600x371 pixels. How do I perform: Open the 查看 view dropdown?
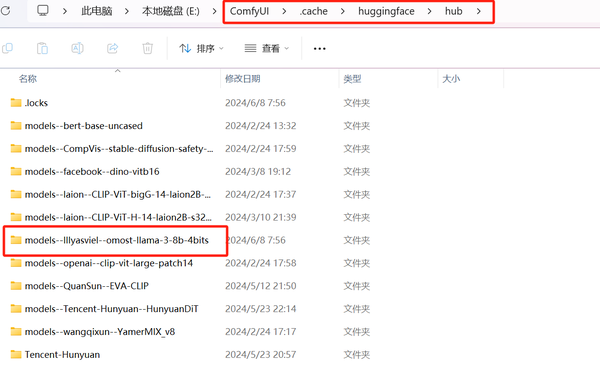point(267,49)
